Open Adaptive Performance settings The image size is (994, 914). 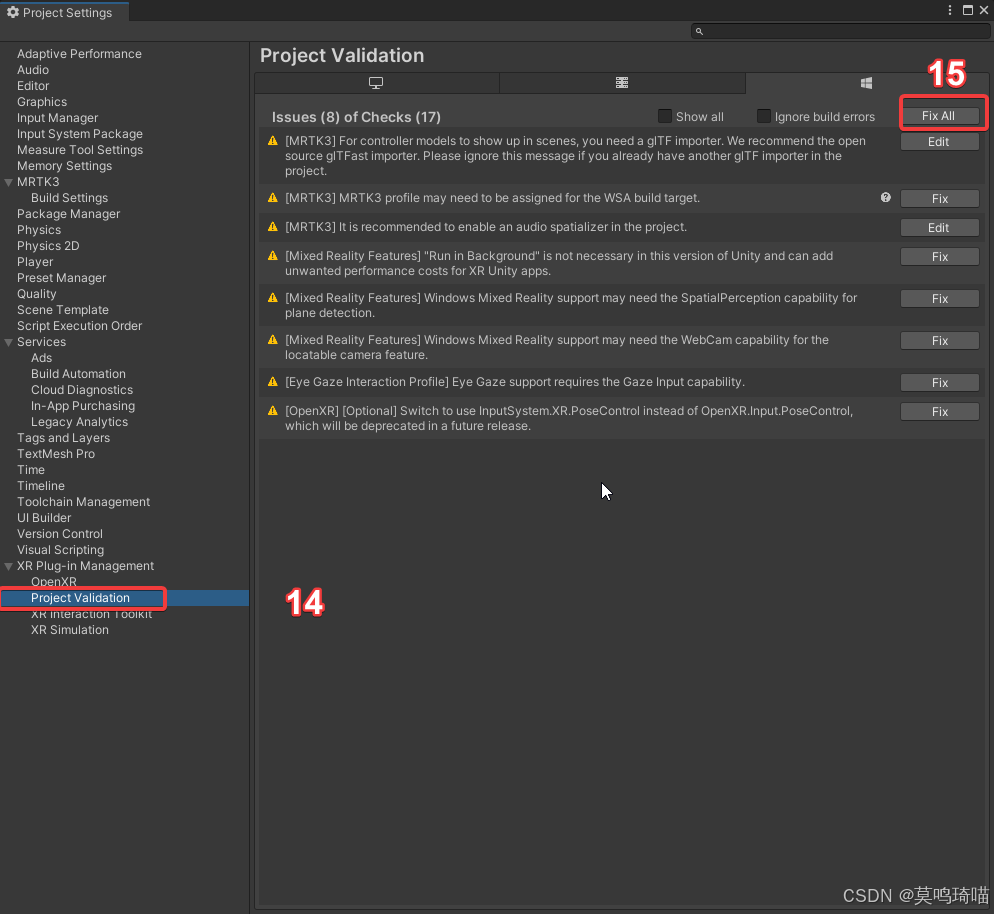(79, 54)
